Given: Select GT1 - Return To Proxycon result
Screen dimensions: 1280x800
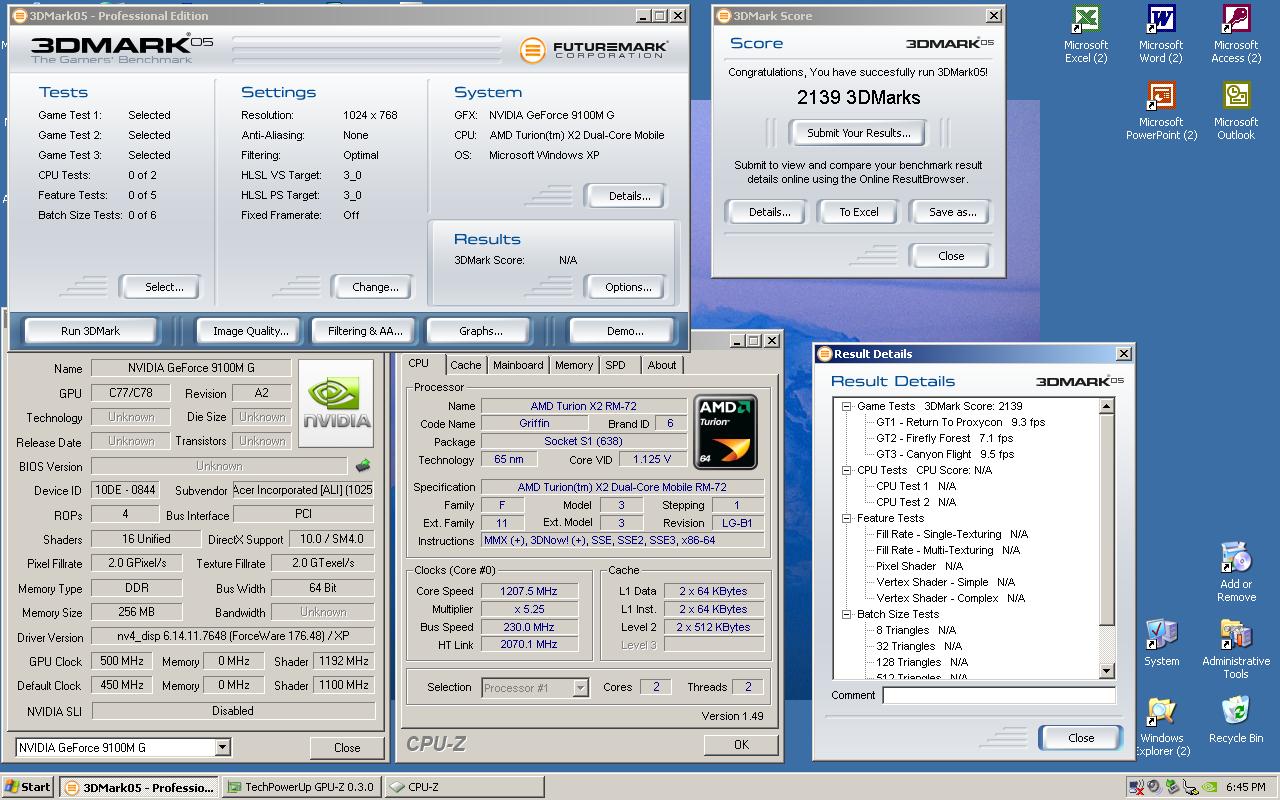Looking at the screenshot, I should coord(960,422).
